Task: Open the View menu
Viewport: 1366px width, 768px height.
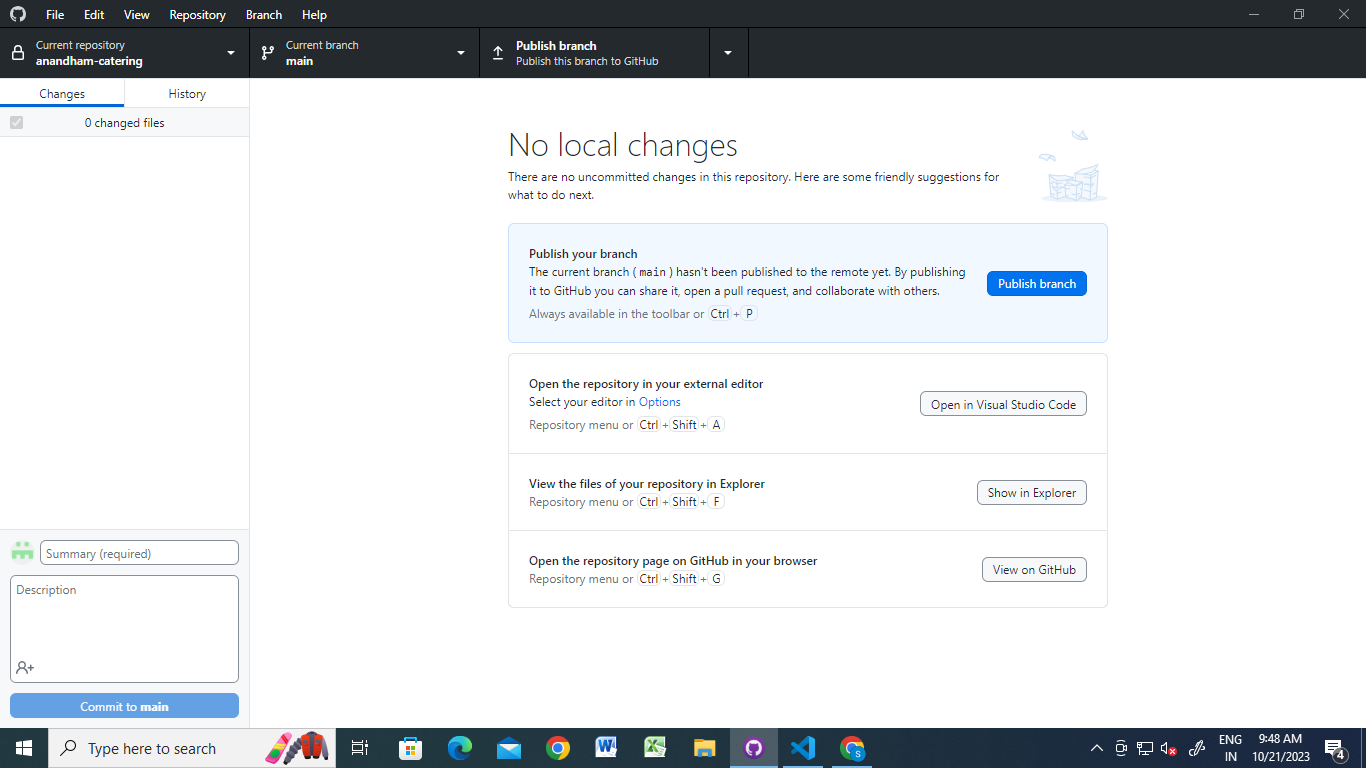Action: 137,15
